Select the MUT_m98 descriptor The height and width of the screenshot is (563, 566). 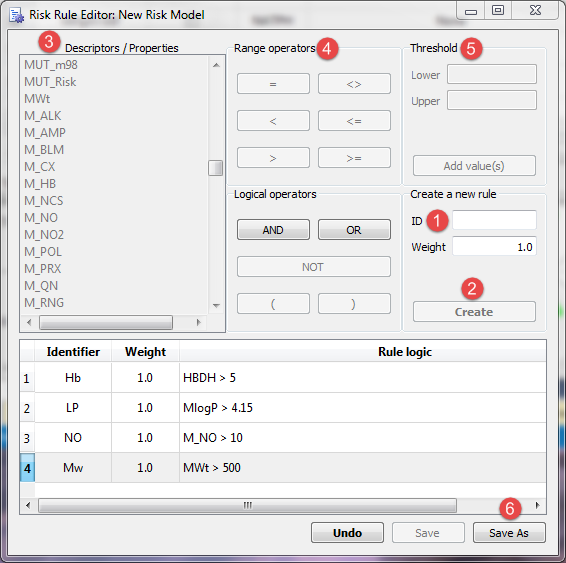51,65
